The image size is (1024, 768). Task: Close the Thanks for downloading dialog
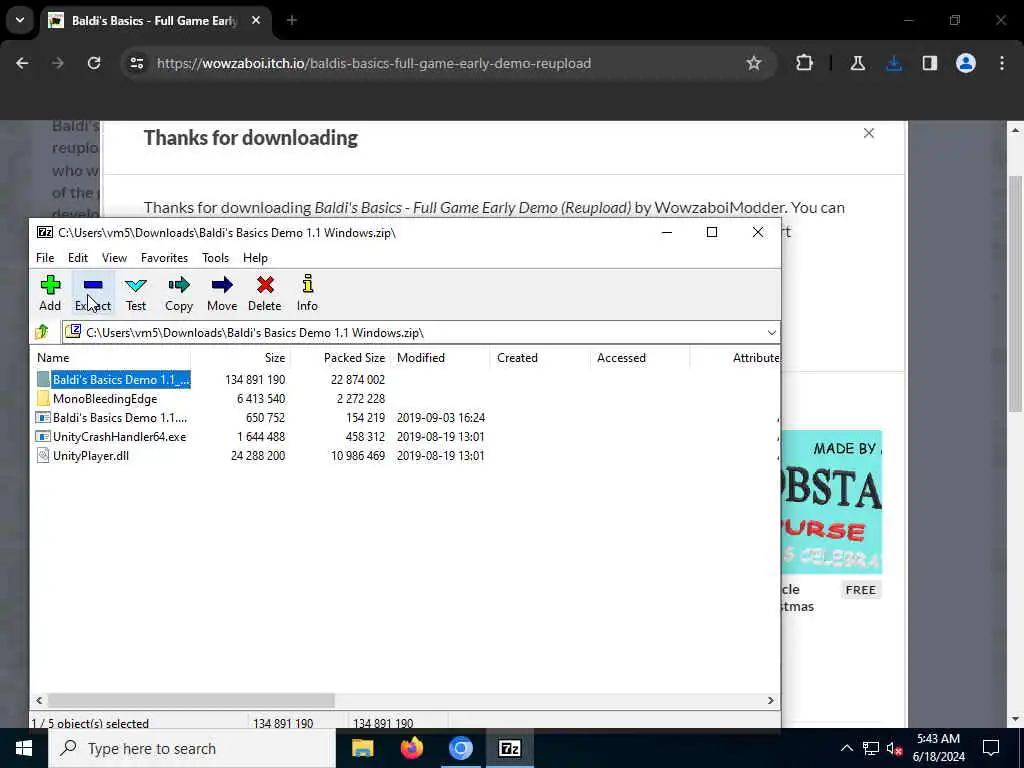point(869,133)
